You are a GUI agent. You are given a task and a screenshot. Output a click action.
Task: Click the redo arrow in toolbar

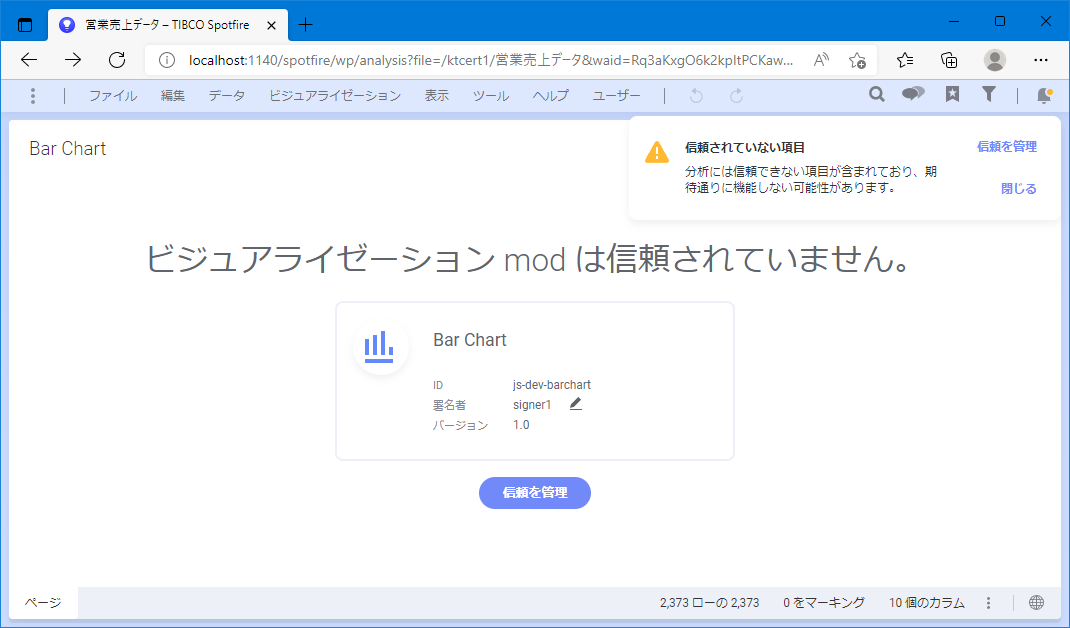736,96
